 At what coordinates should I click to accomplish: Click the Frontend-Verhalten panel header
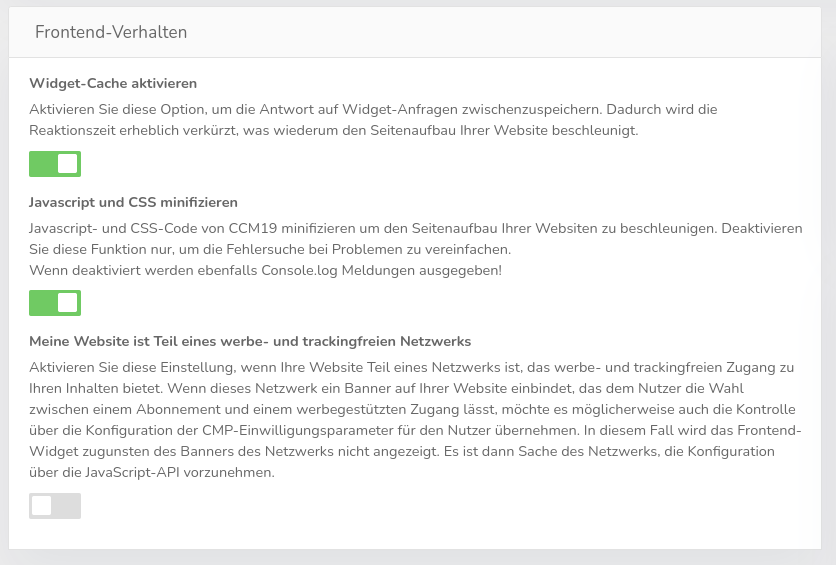(111, 33)
